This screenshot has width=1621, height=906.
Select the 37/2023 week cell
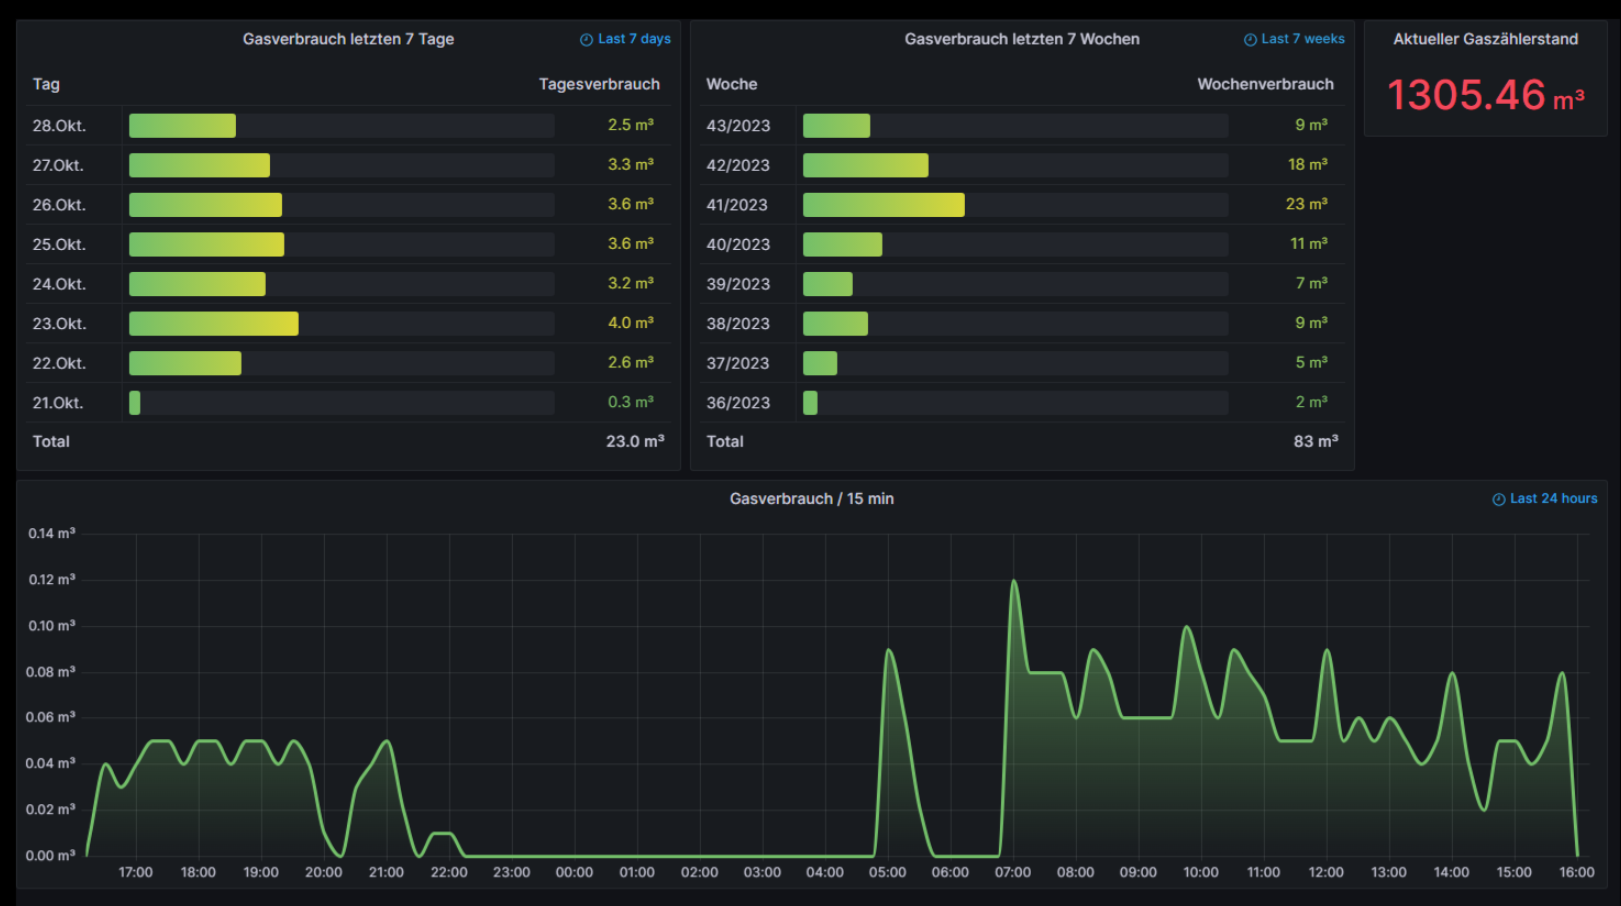coord(738,363)
